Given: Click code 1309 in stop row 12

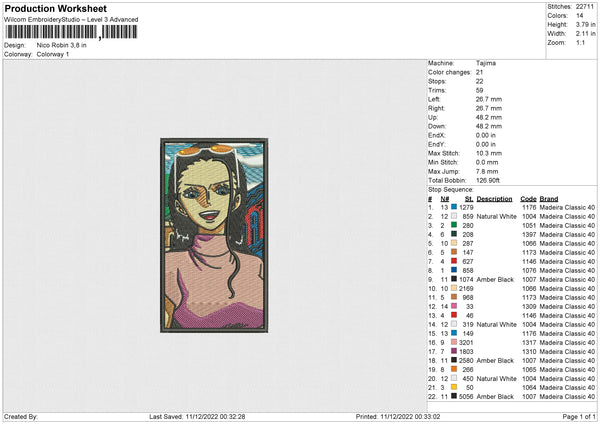Looking at the screenshot, I should point(529,307).
